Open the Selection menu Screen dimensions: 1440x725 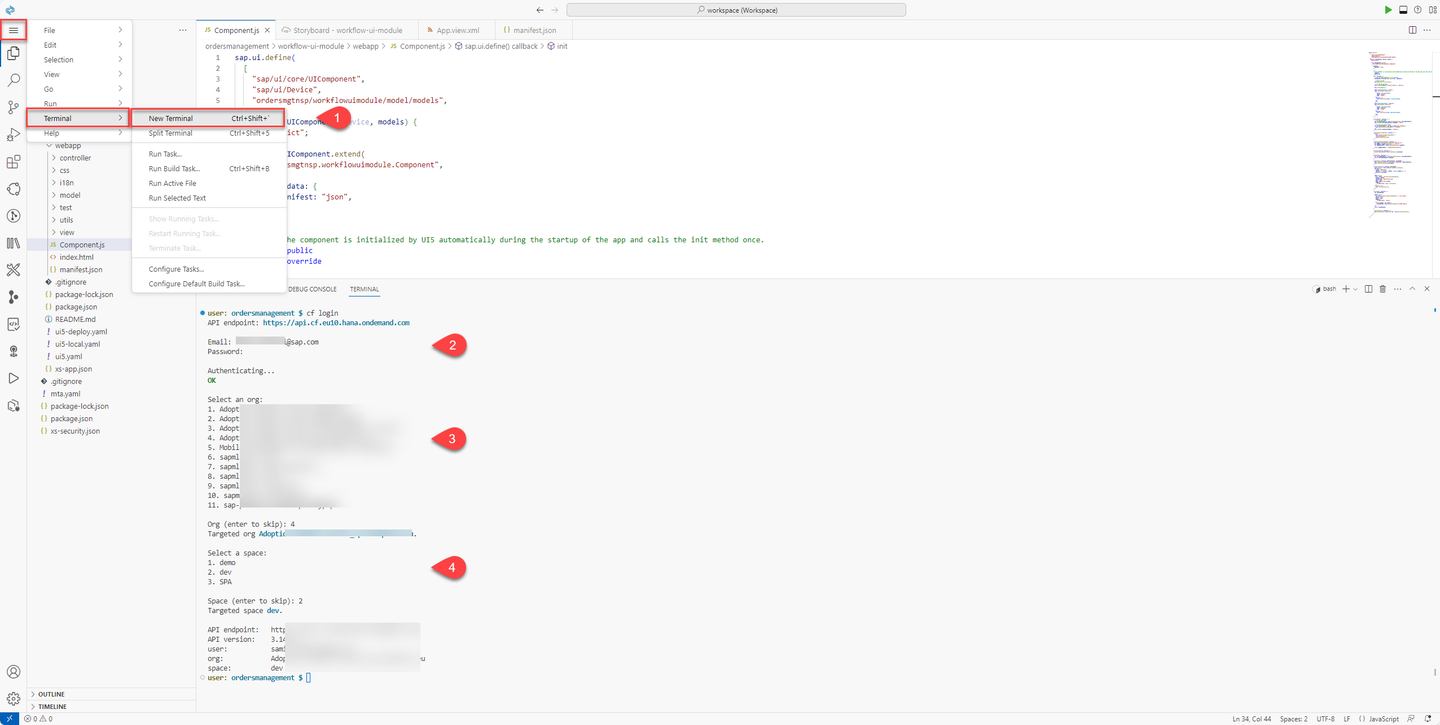pos(81,60)
